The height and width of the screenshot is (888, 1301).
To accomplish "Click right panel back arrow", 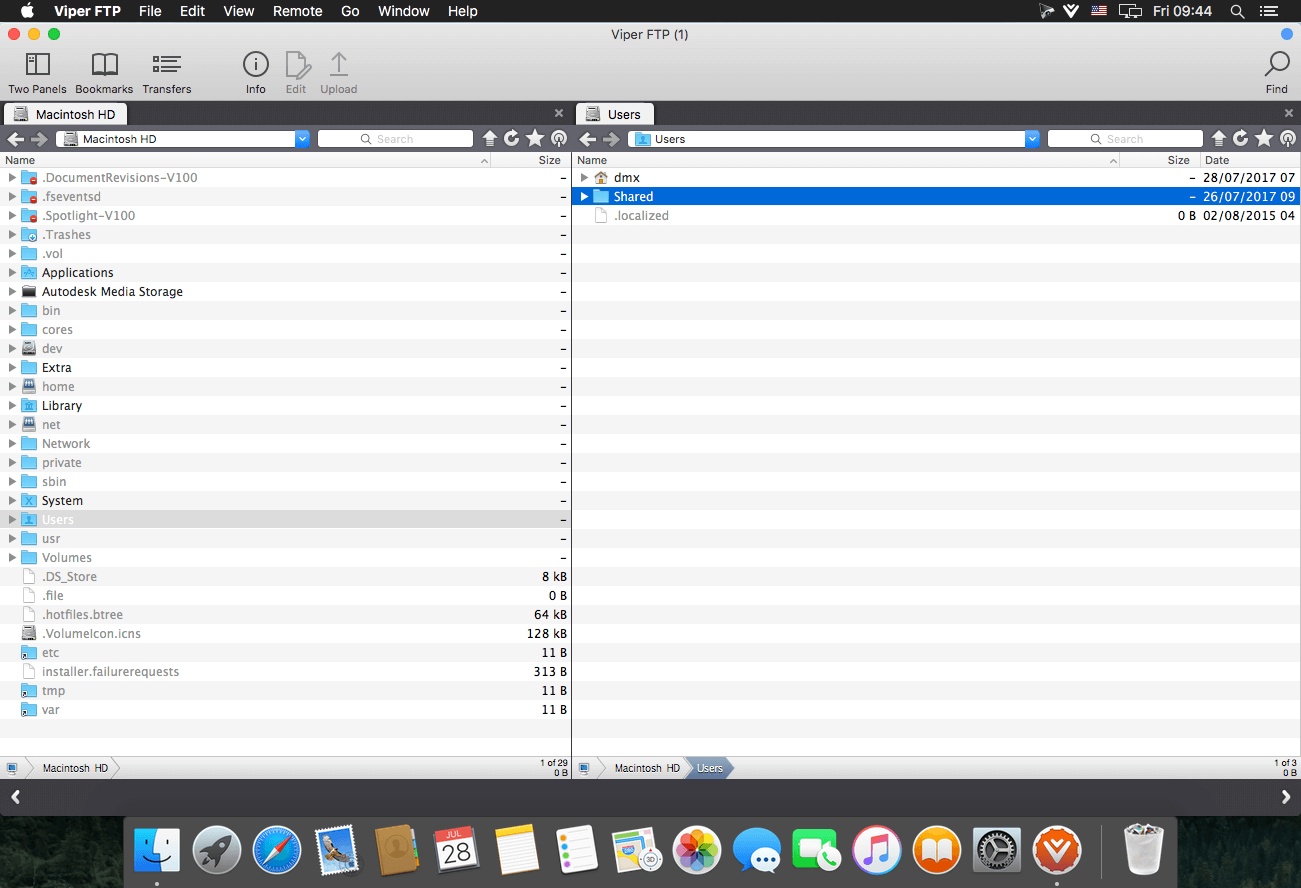I will click(588, 139).
